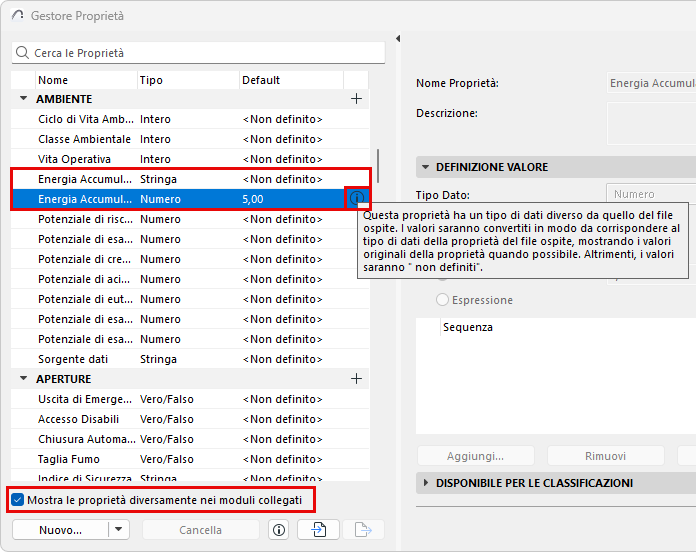Click the Rimuovi button
Image resolution: width=696 pixels, height=552 pixels.
605,456
